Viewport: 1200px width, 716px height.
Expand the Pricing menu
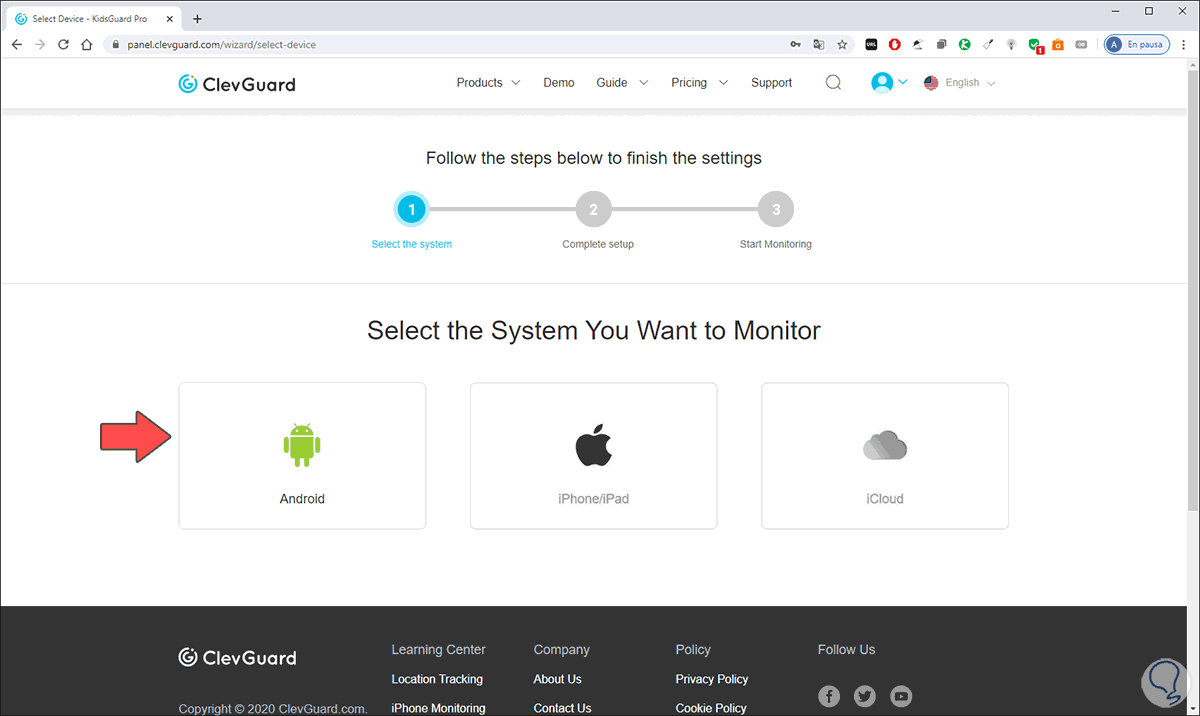tap(699, 83)
